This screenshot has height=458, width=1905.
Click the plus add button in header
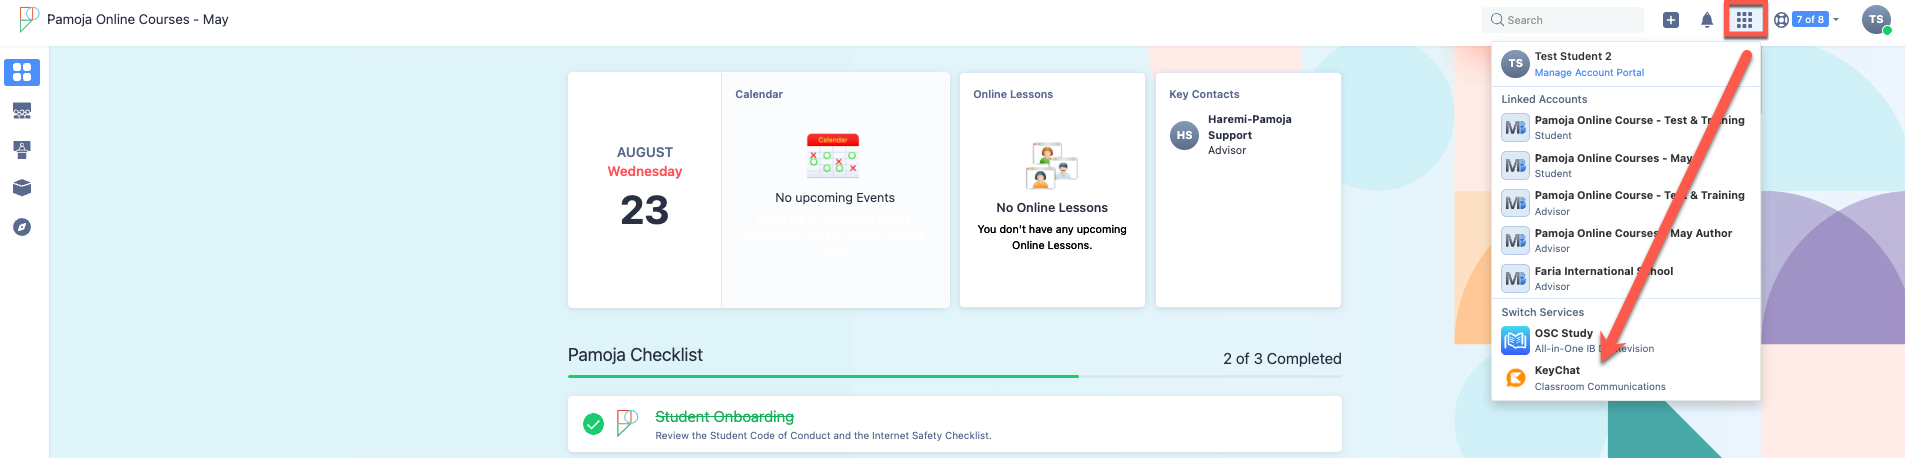pos(1671,20)
